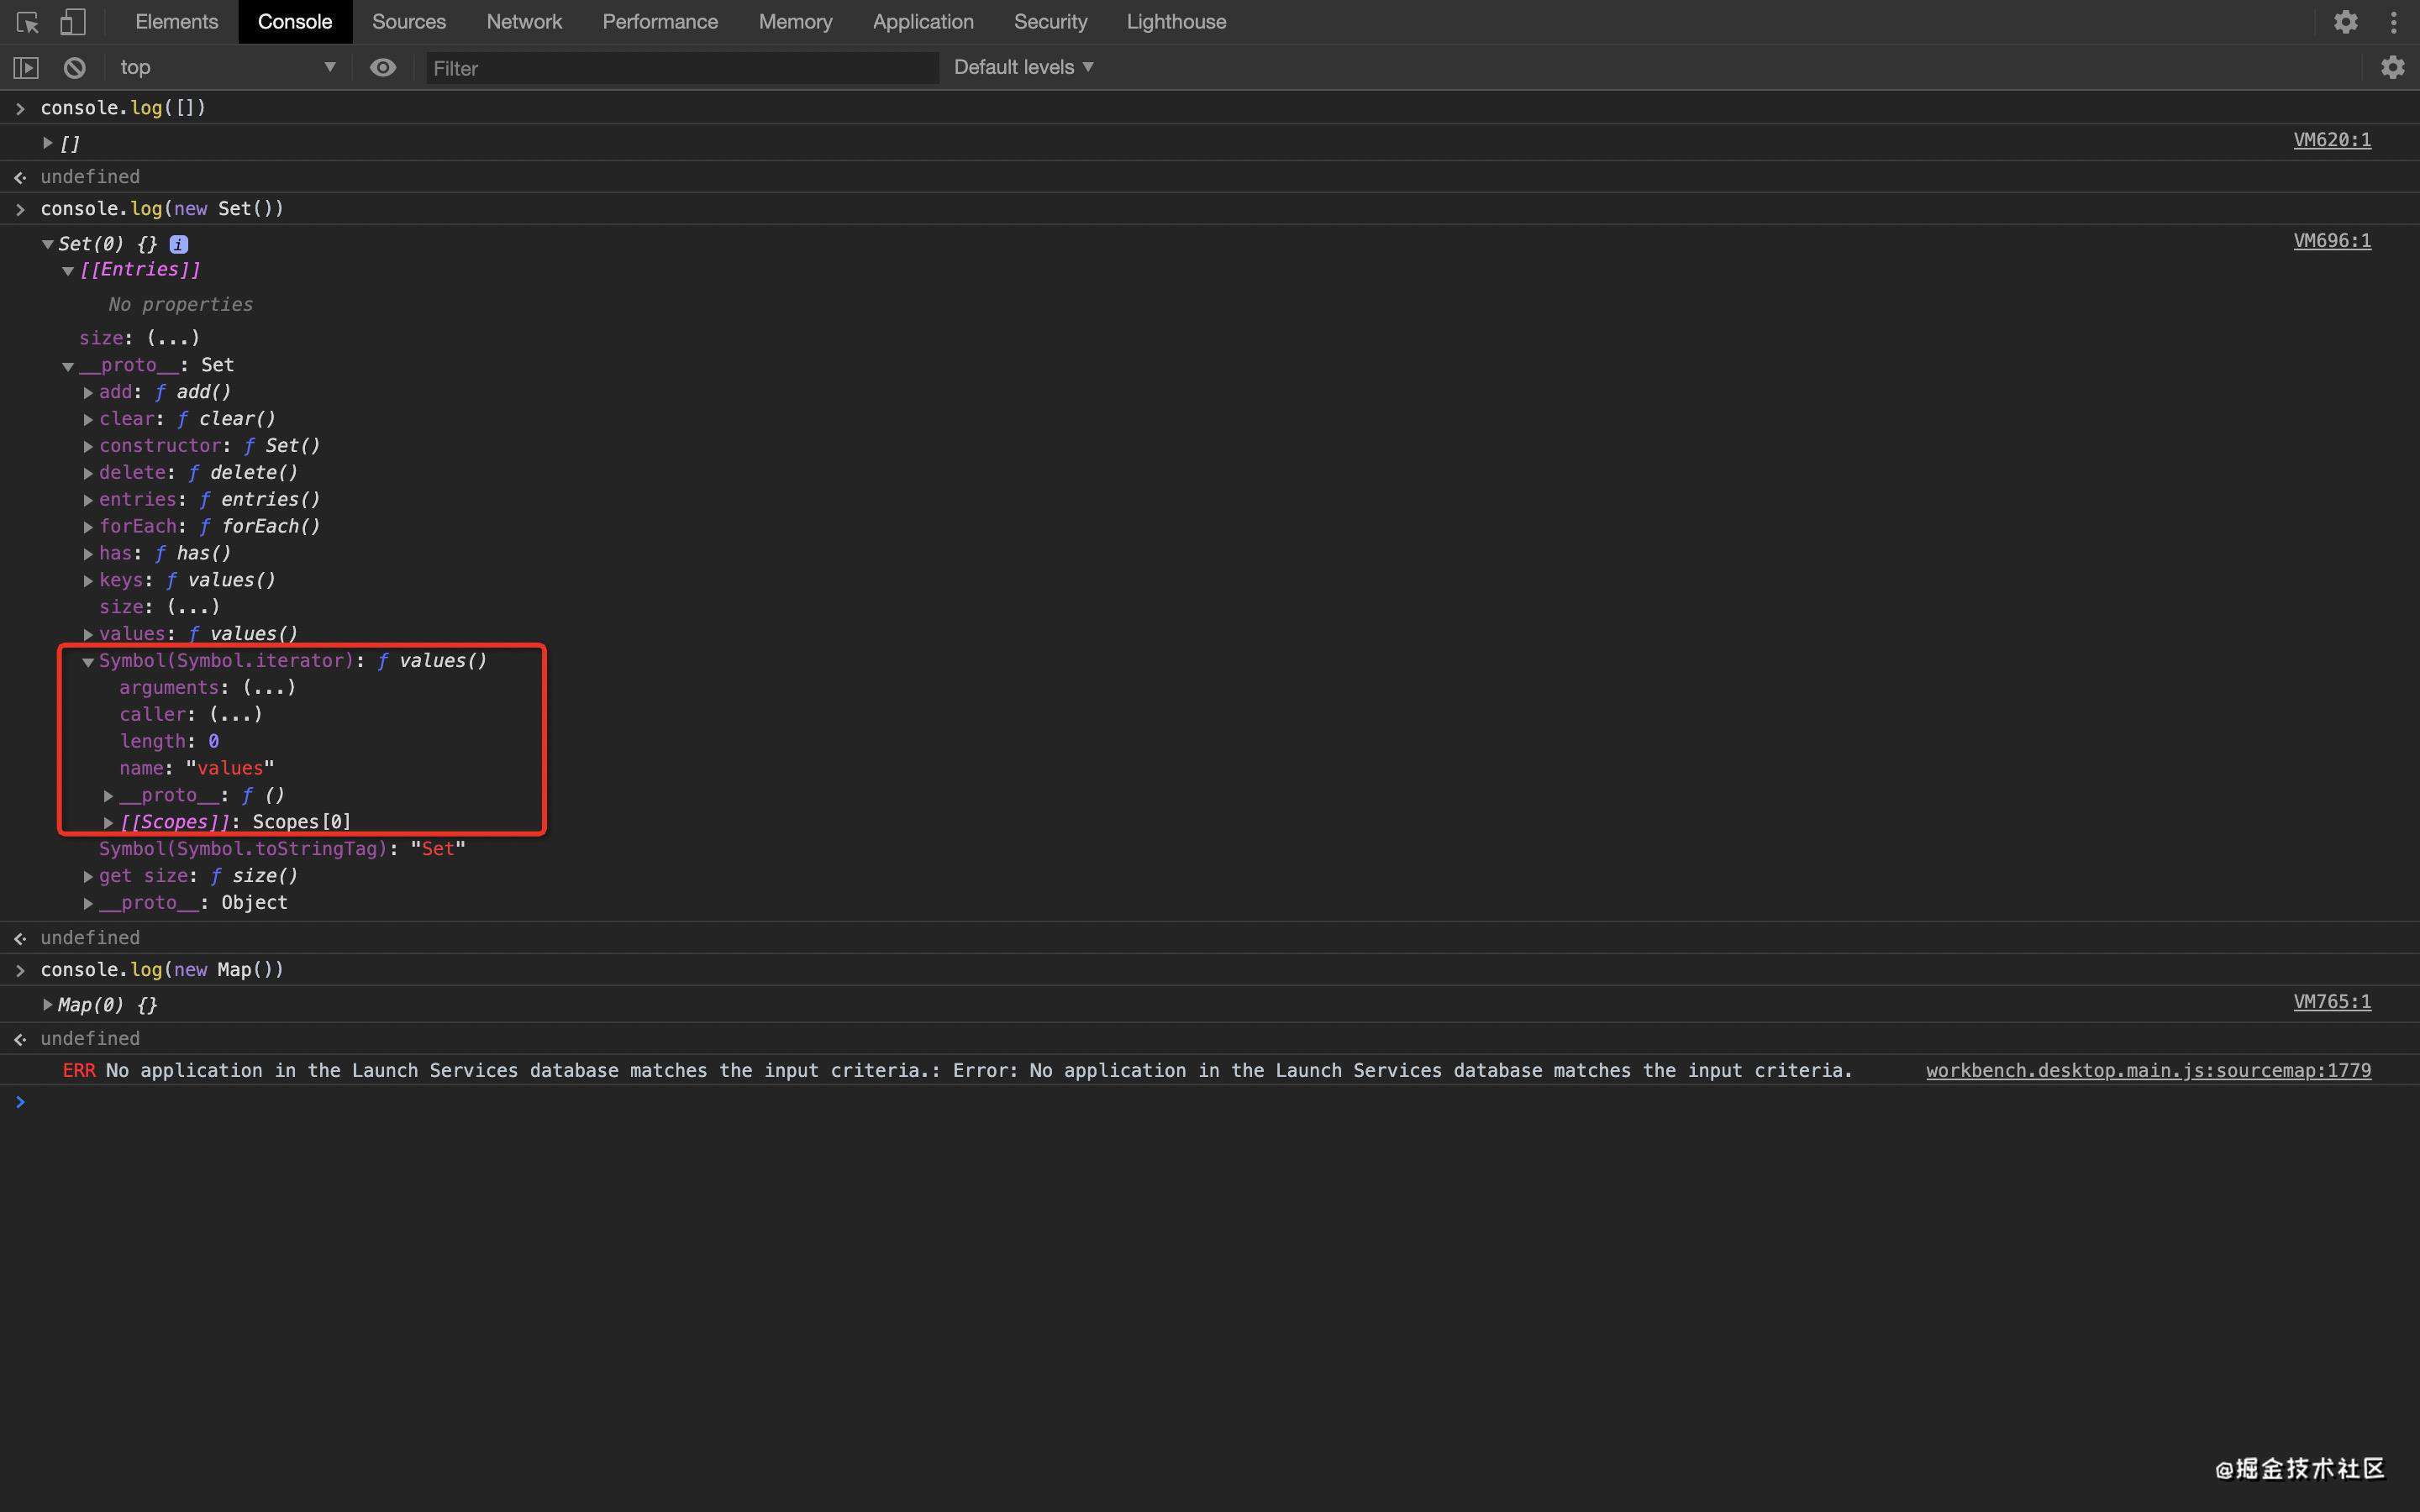Expand the get size: f size() entry
The image size is (2420, 1512).
(x=88, y=877)
